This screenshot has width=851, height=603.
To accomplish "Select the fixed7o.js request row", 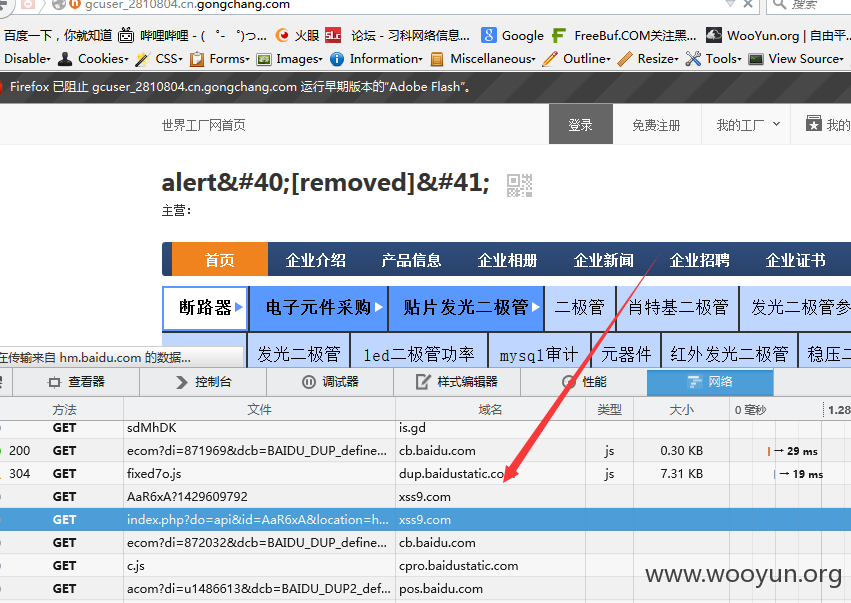I will coord(426,474).
